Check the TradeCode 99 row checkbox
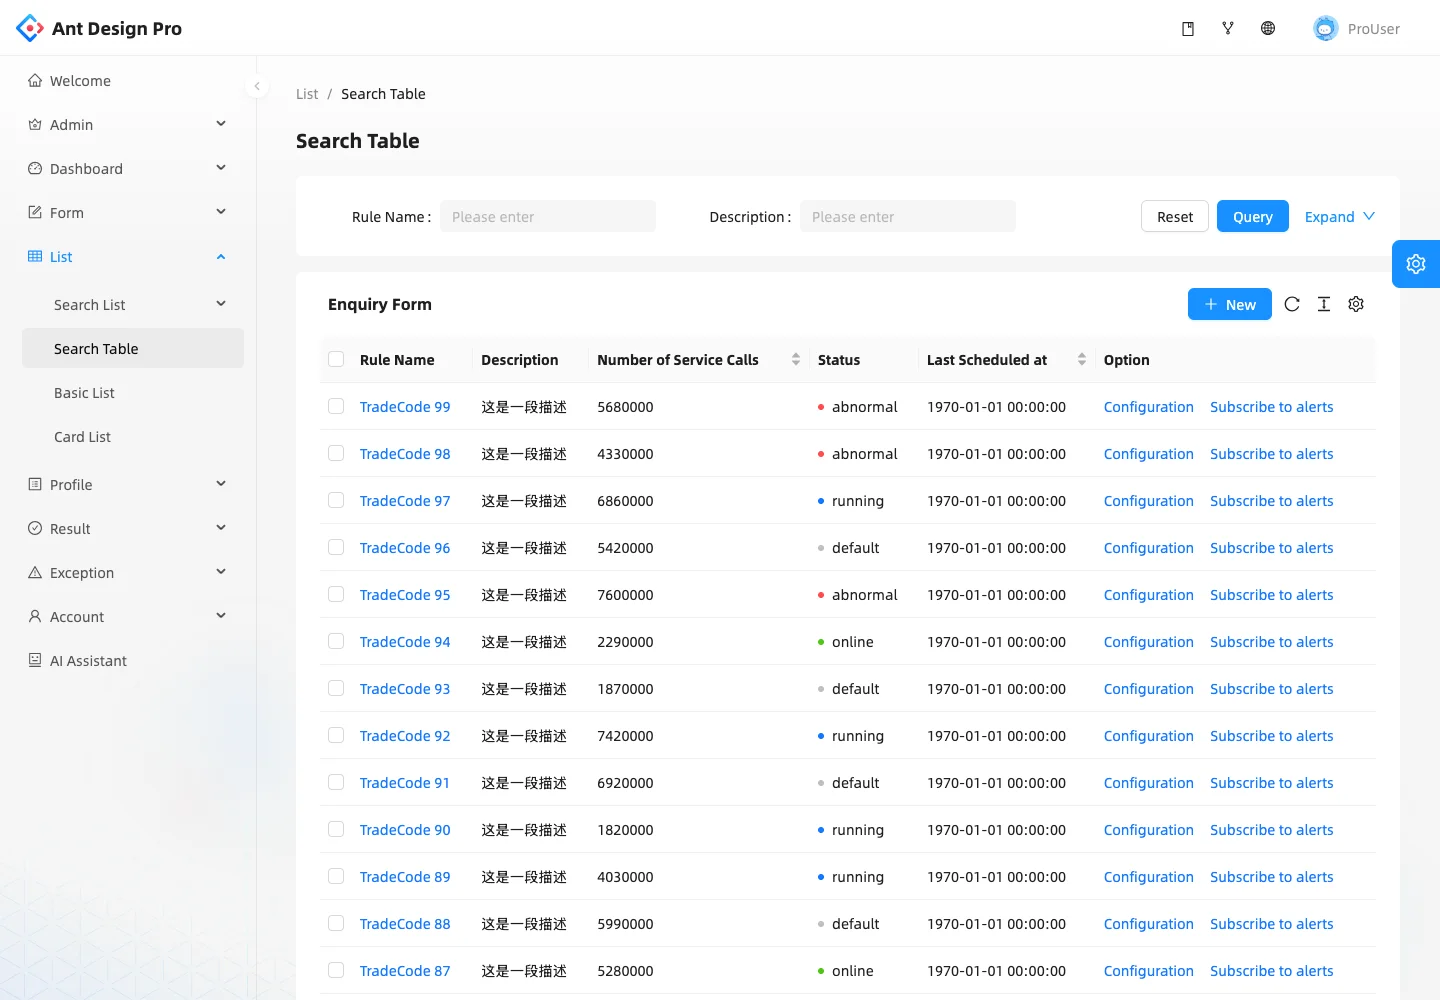This screenshot has height=1000, width=1440. 336,407
